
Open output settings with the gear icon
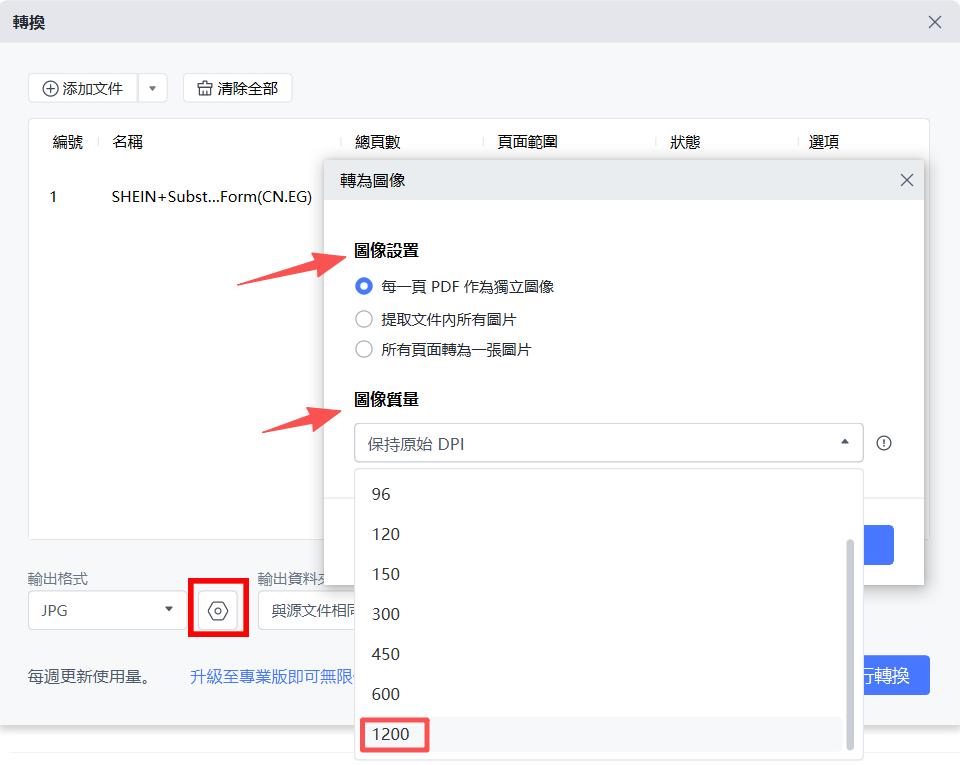tap(217, 608)
